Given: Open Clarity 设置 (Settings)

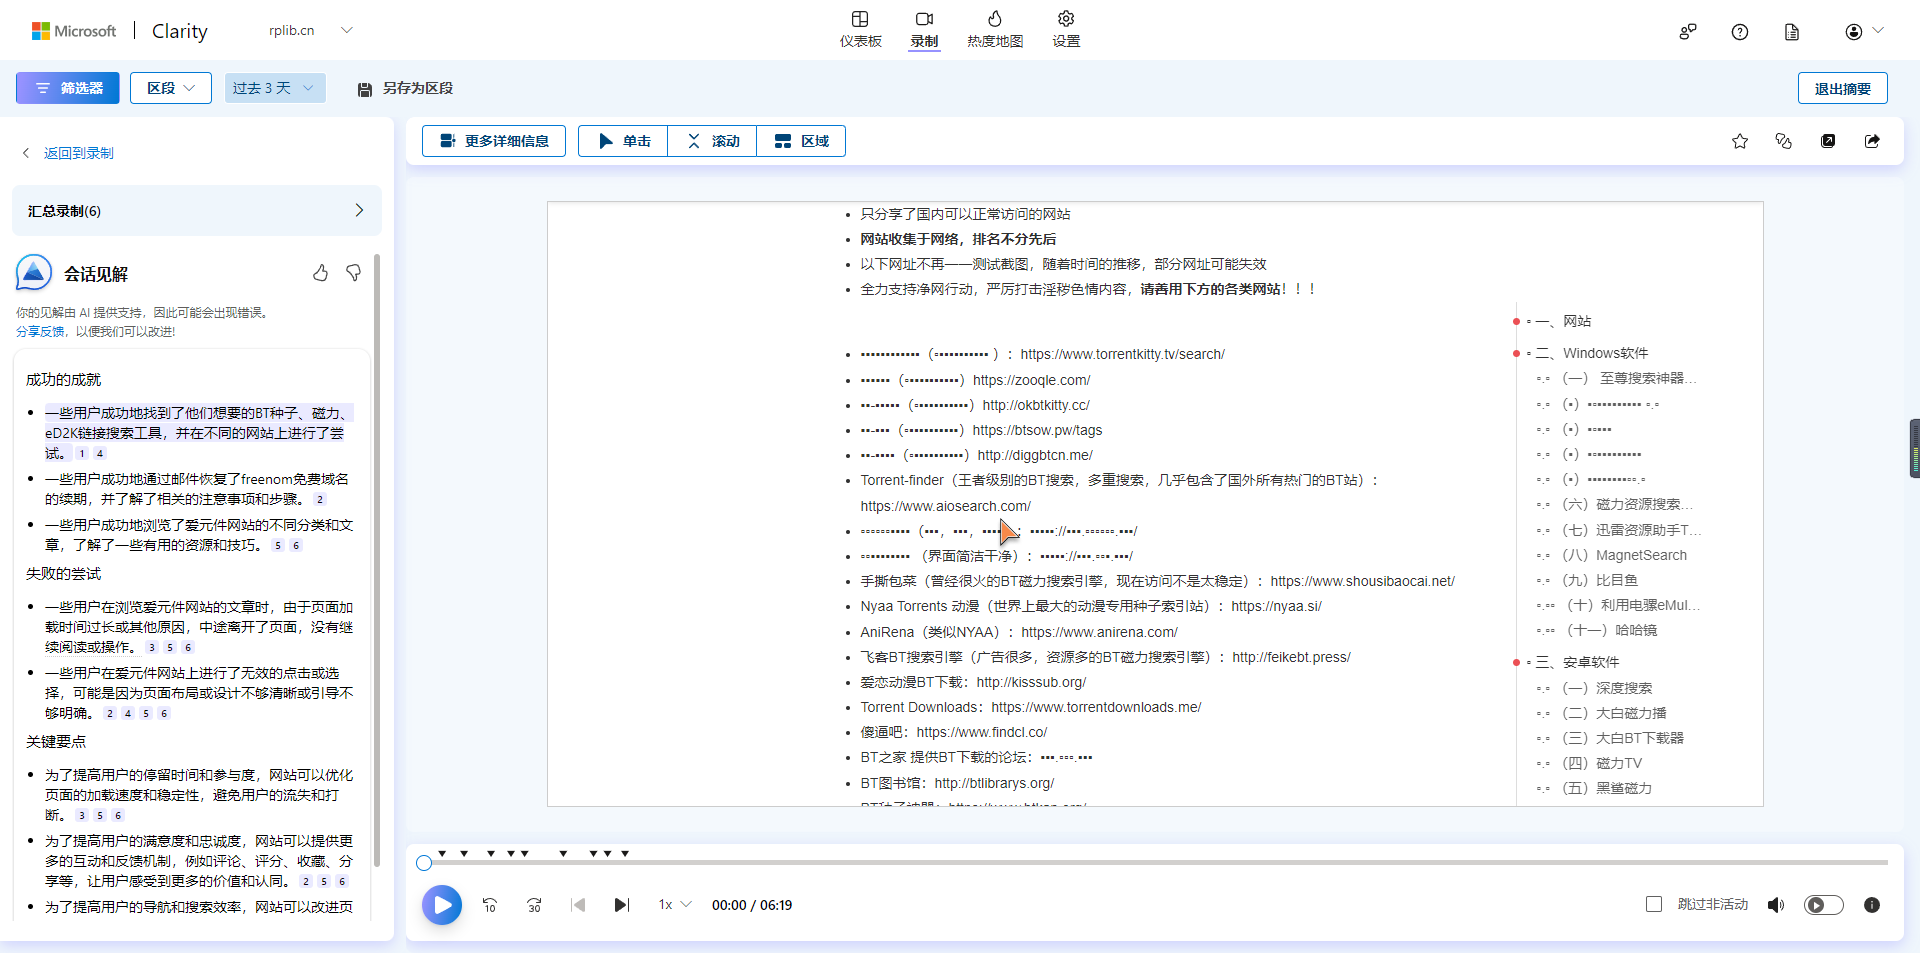Looking at the screenshot, I should (1064, 29).
